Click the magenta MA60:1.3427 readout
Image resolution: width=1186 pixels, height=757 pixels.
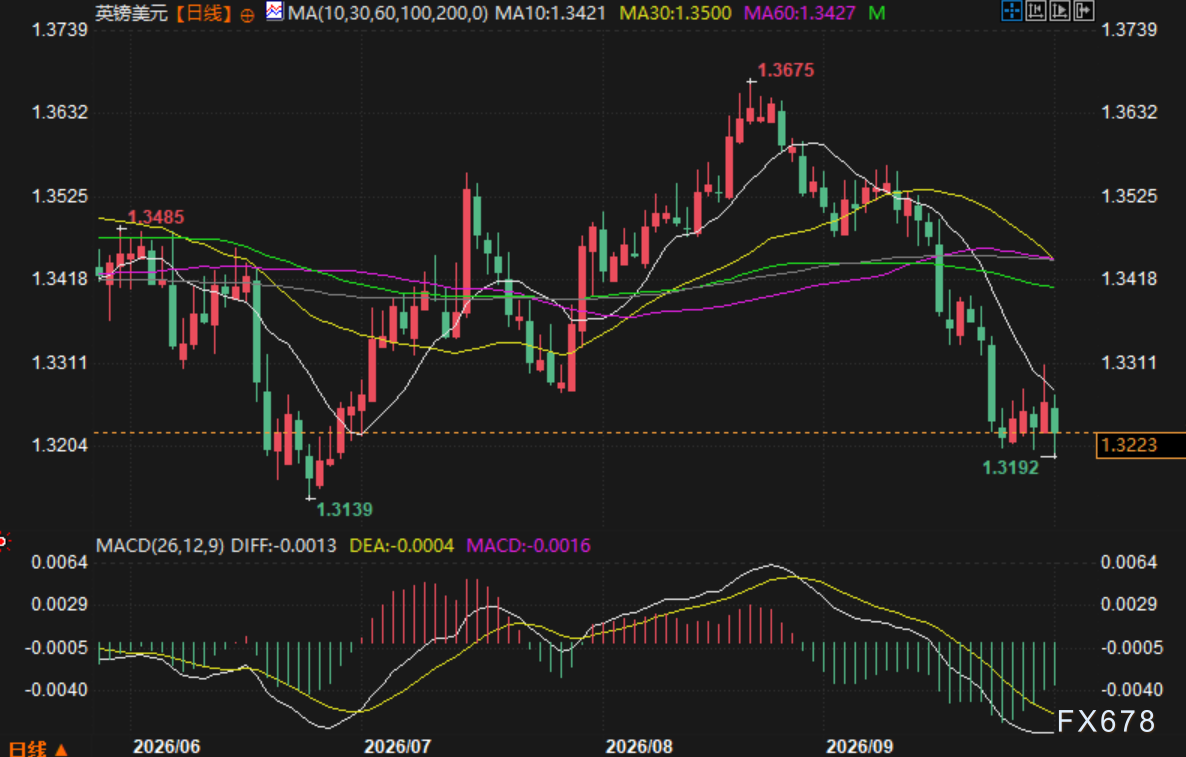coord(799,13)
